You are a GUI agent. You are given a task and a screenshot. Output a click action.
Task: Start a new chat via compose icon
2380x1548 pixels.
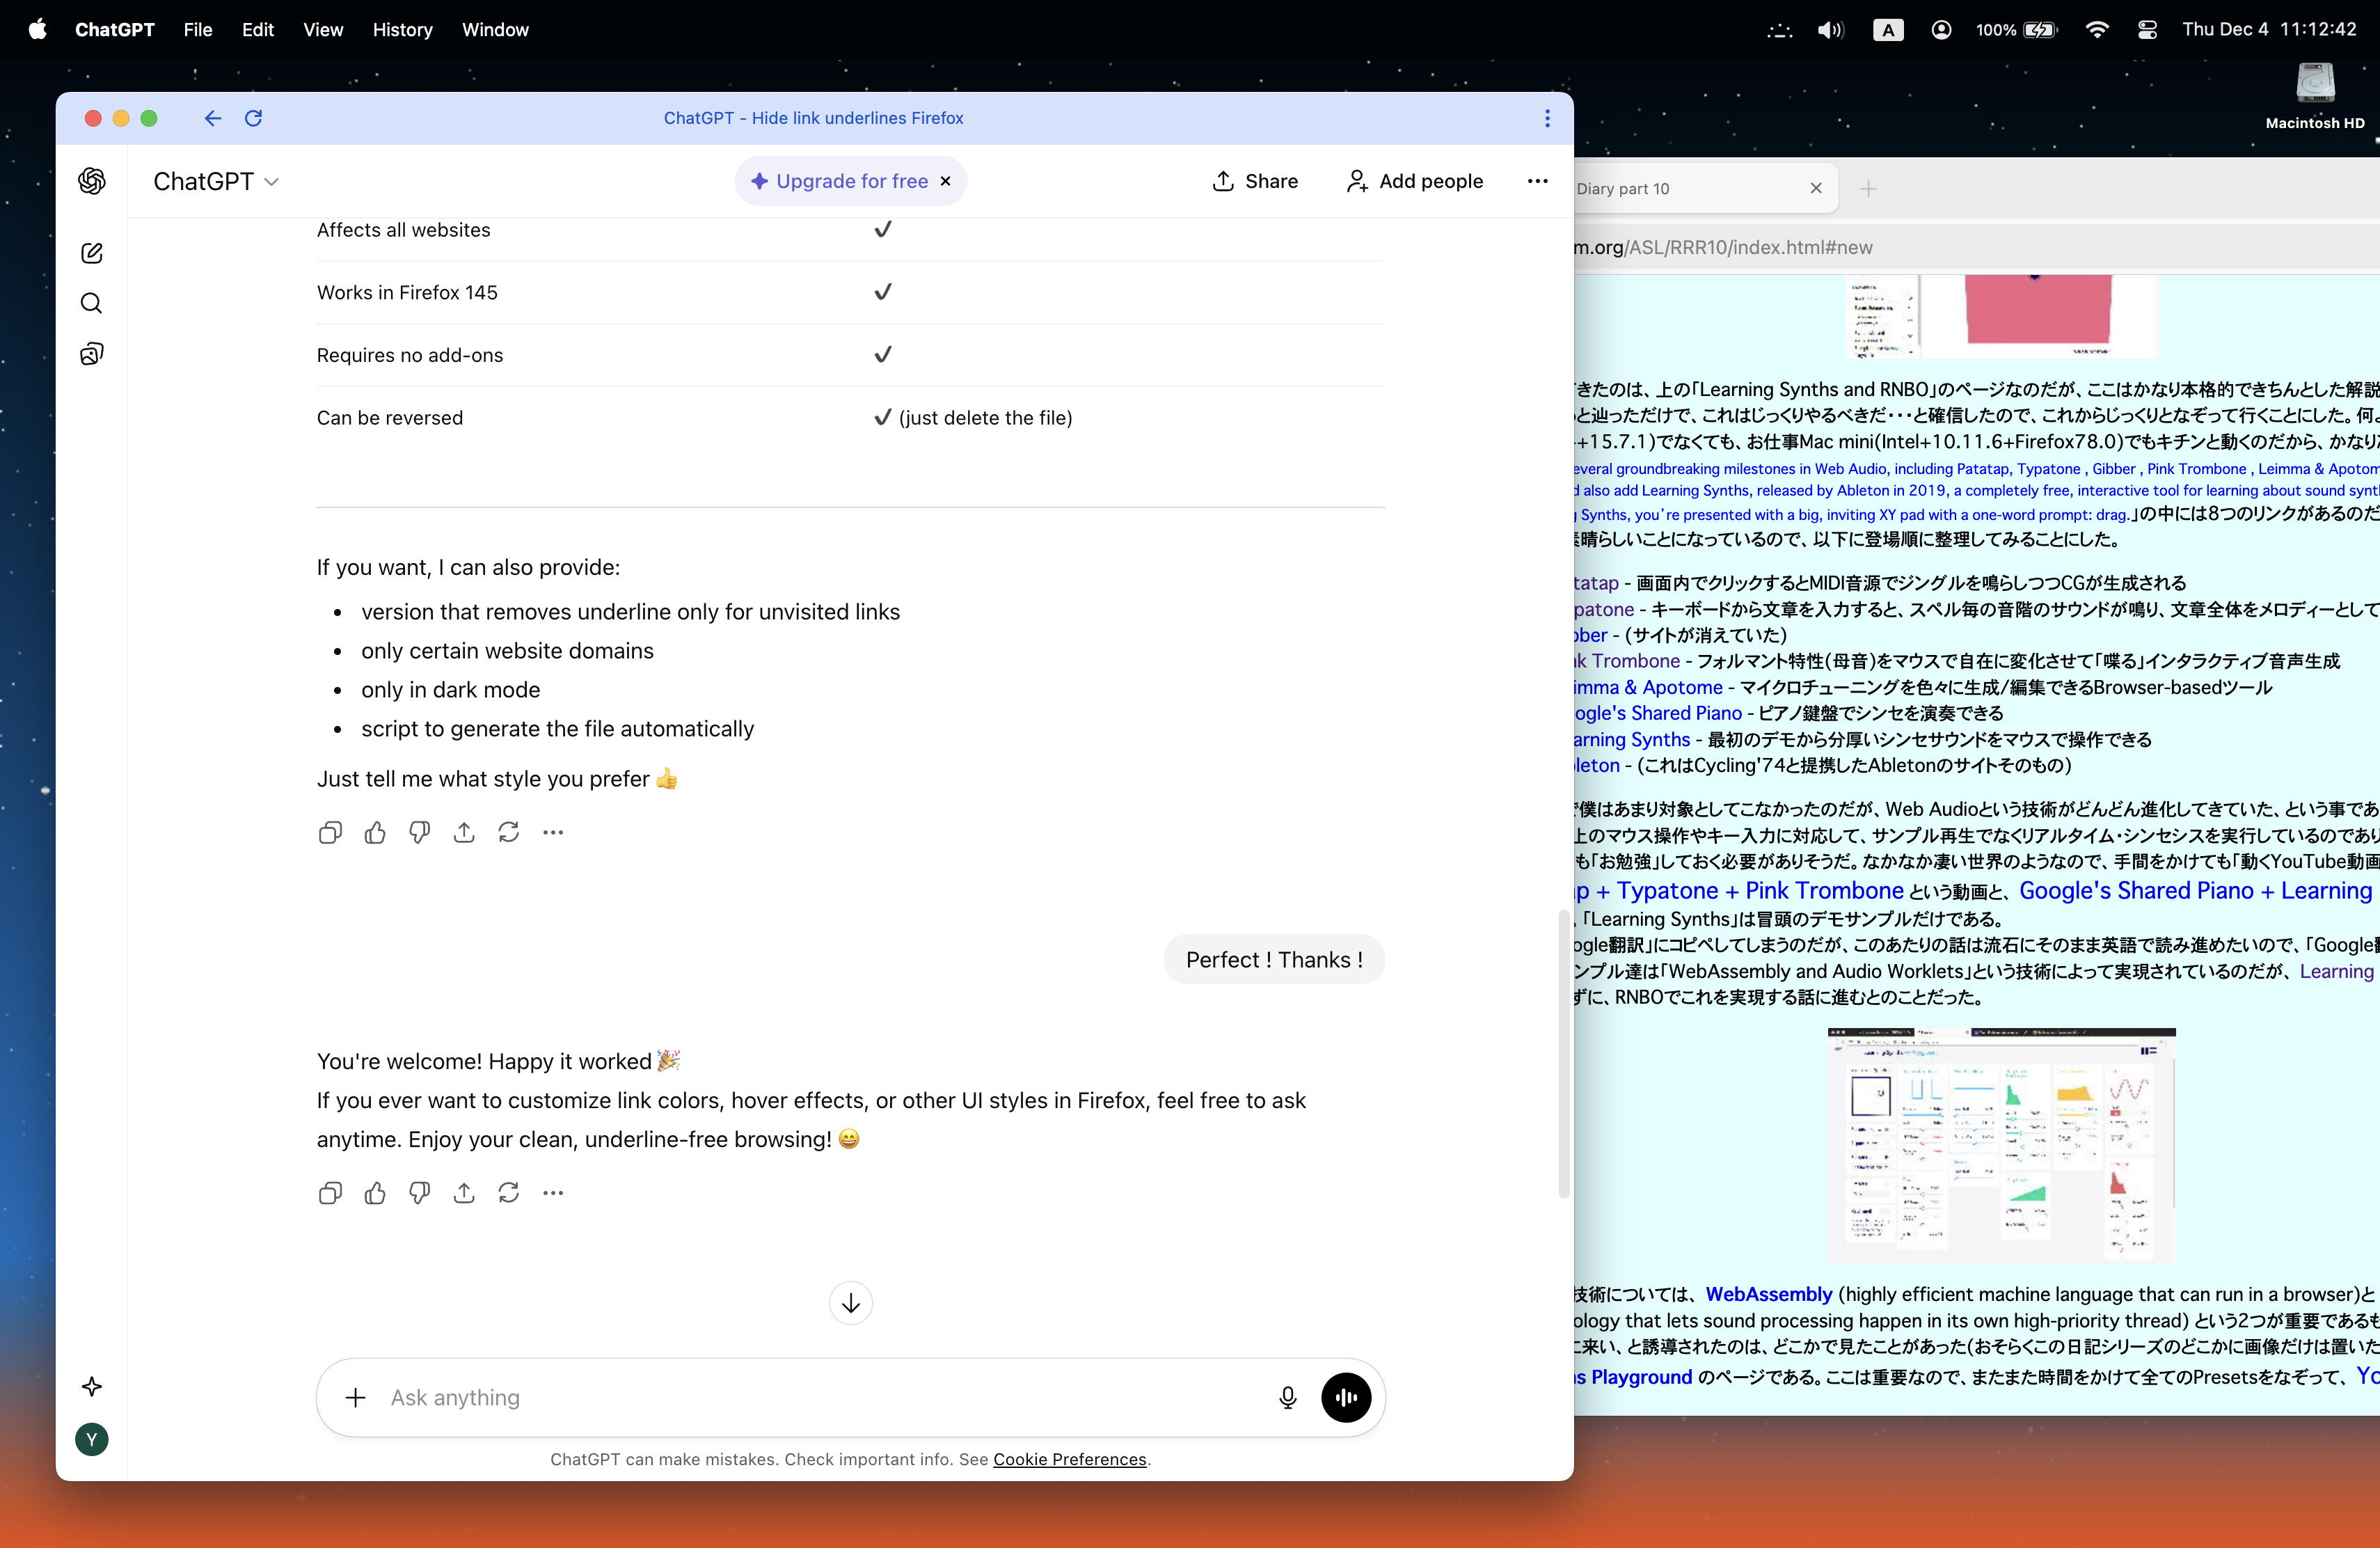tap(91, 253)
